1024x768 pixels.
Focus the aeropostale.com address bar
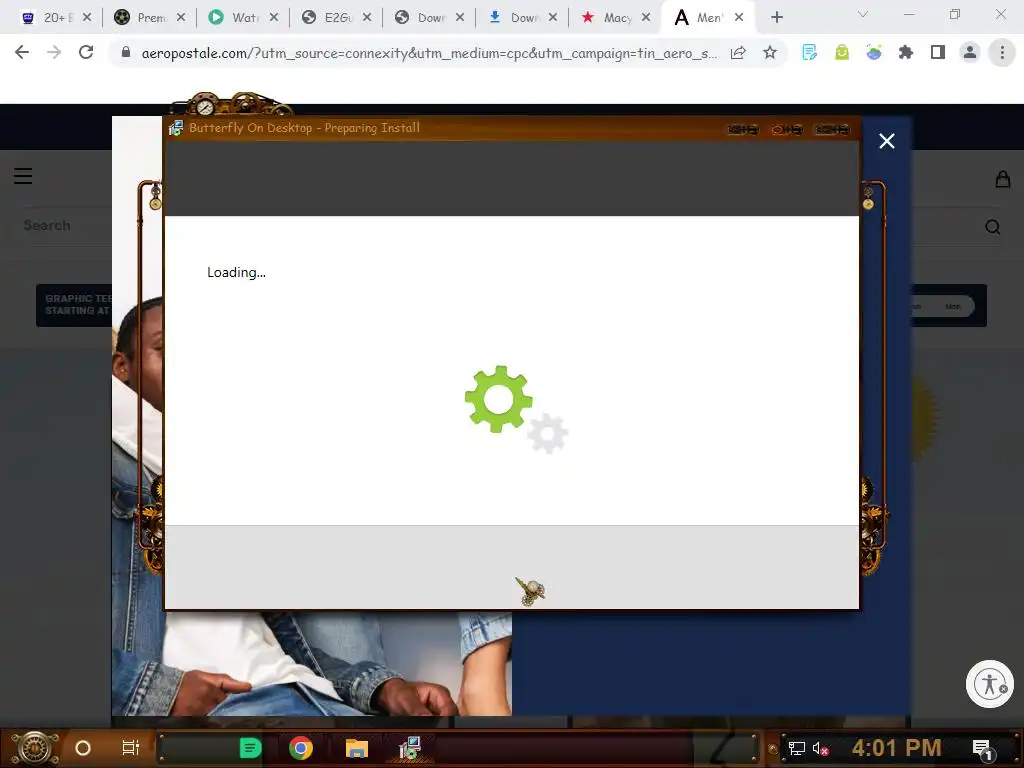pyautogui.click(x=429, y=53)
